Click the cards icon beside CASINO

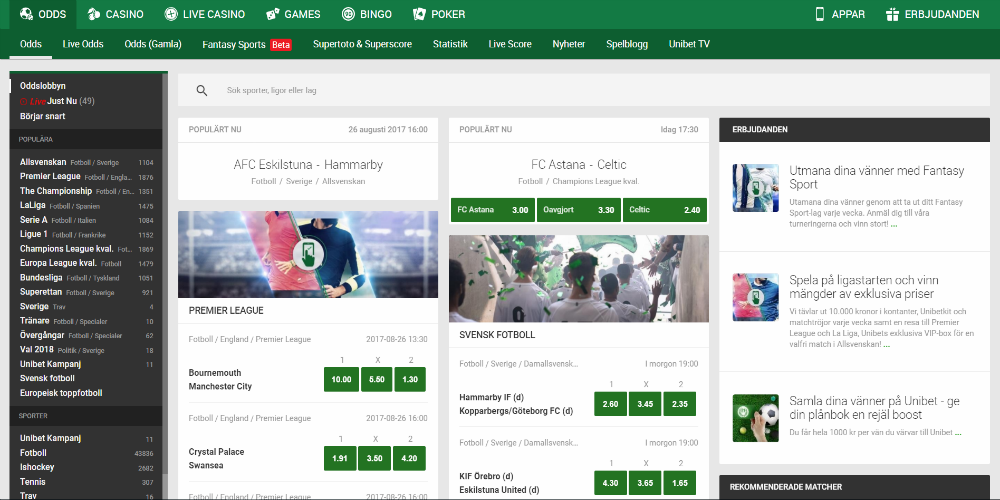(x=94, y=14)
